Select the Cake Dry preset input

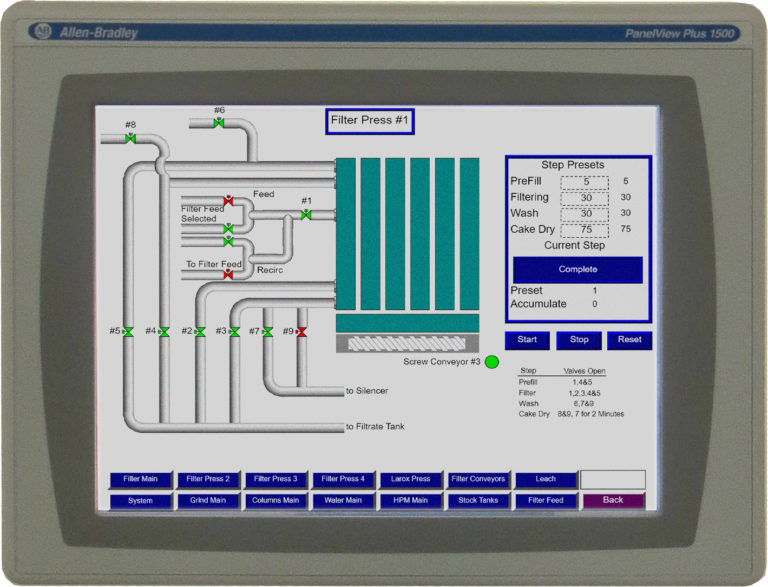coord(586,229)
